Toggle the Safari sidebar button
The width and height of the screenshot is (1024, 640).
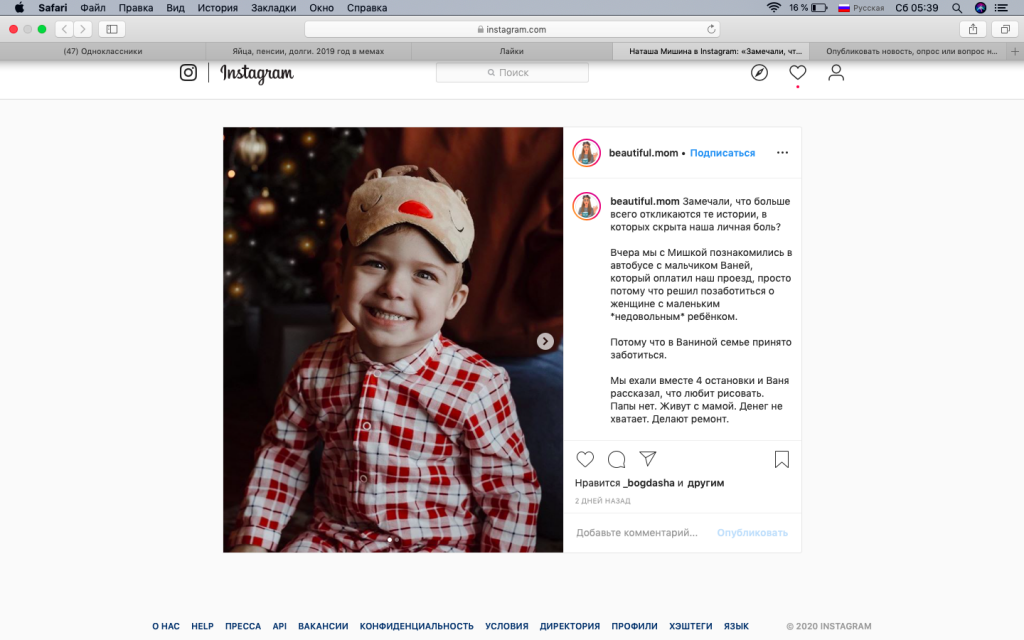[x=111, y=29]
